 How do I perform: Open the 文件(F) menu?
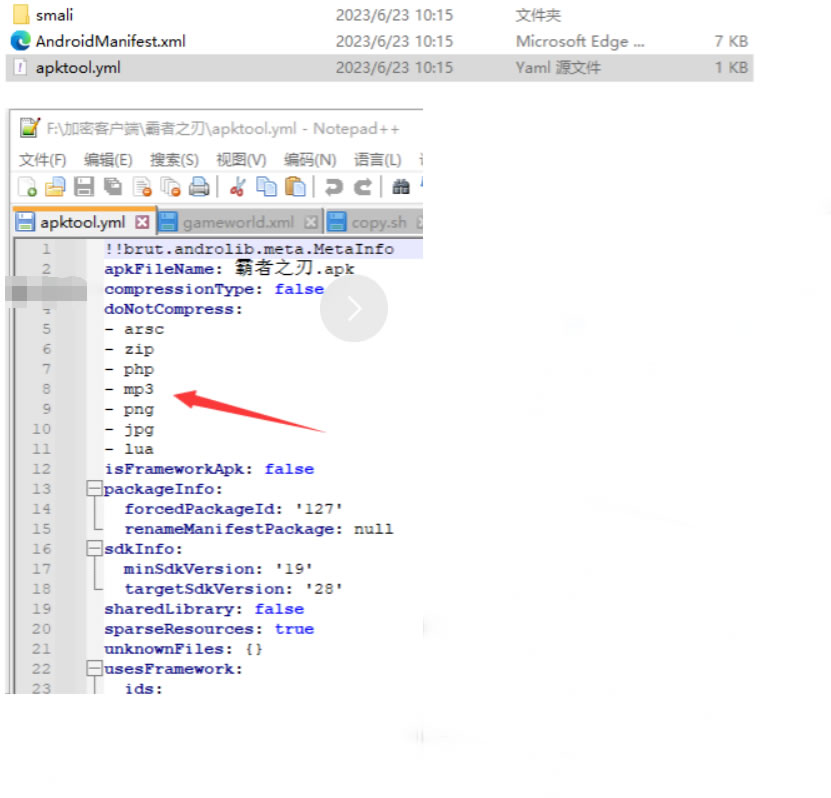point(42,160)
